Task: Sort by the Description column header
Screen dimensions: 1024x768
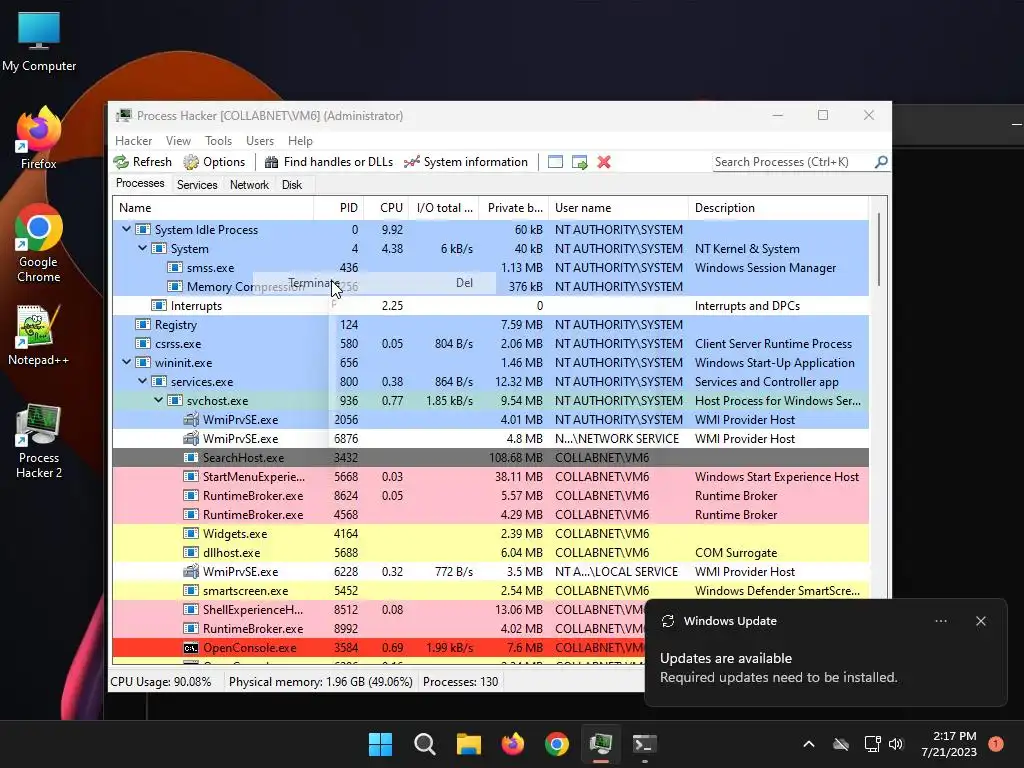Action: coord(778,208)
